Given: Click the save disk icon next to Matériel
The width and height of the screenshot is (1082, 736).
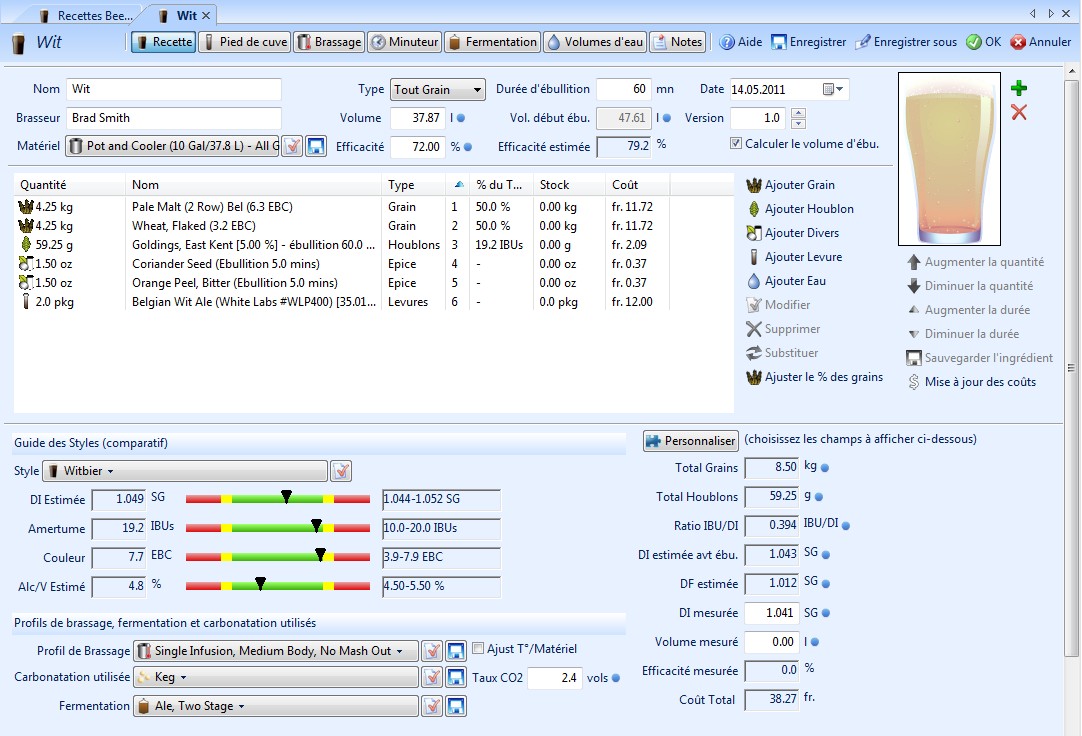Looking at the screenshot, I should (316, 147).
